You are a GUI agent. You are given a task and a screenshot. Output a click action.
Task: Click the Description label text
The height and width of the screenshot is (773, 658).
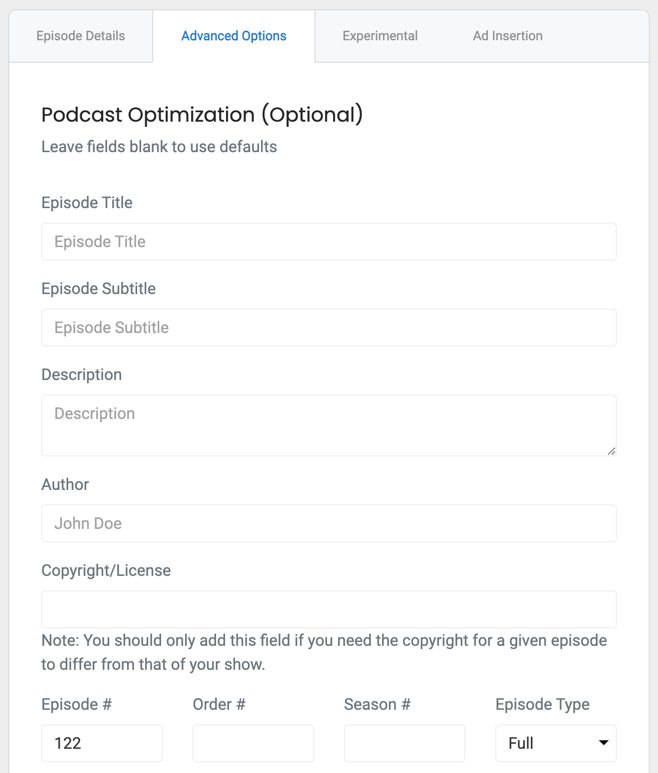[81, 375]
